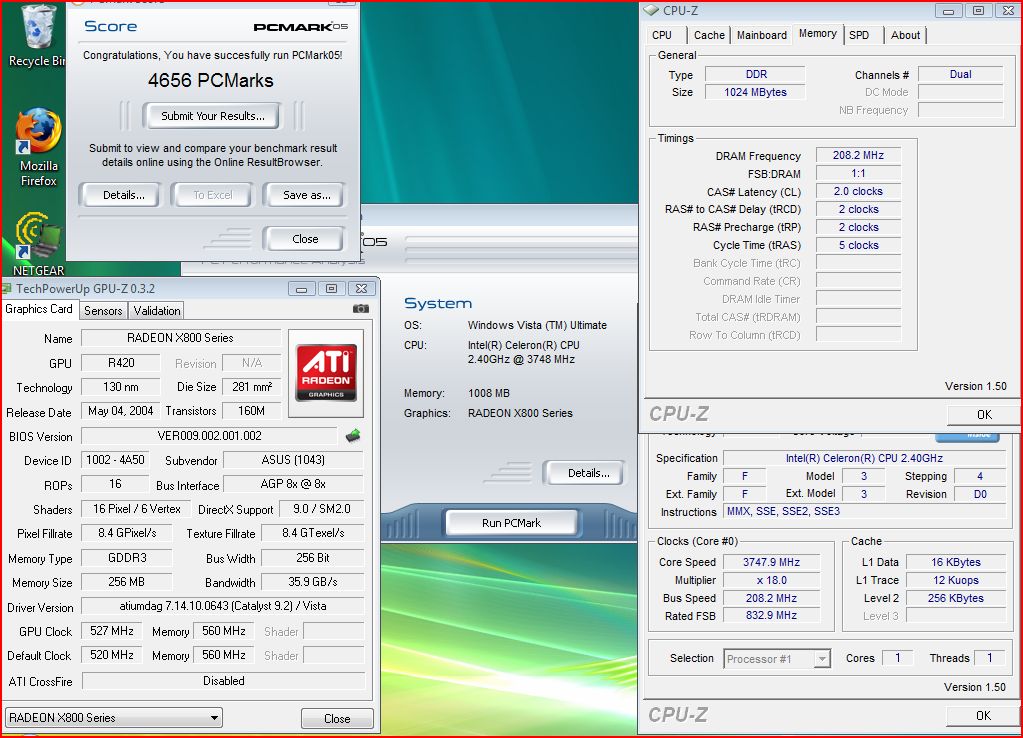Click Save as in PCMark score dialog

304,195
